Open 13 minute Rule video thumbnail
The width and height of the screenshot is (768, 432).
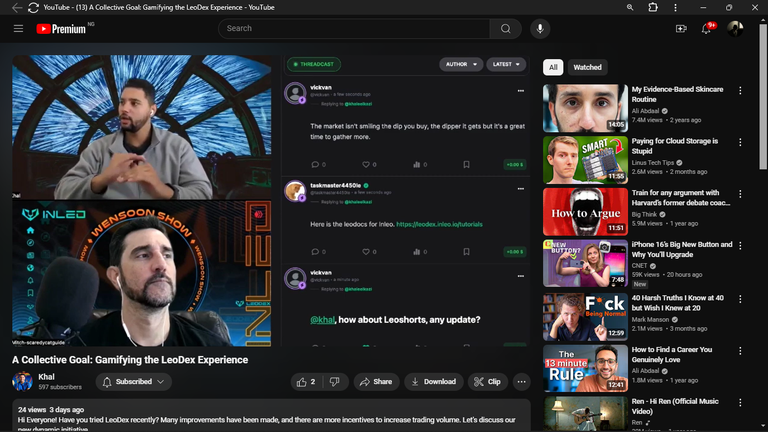click(585, 368)
